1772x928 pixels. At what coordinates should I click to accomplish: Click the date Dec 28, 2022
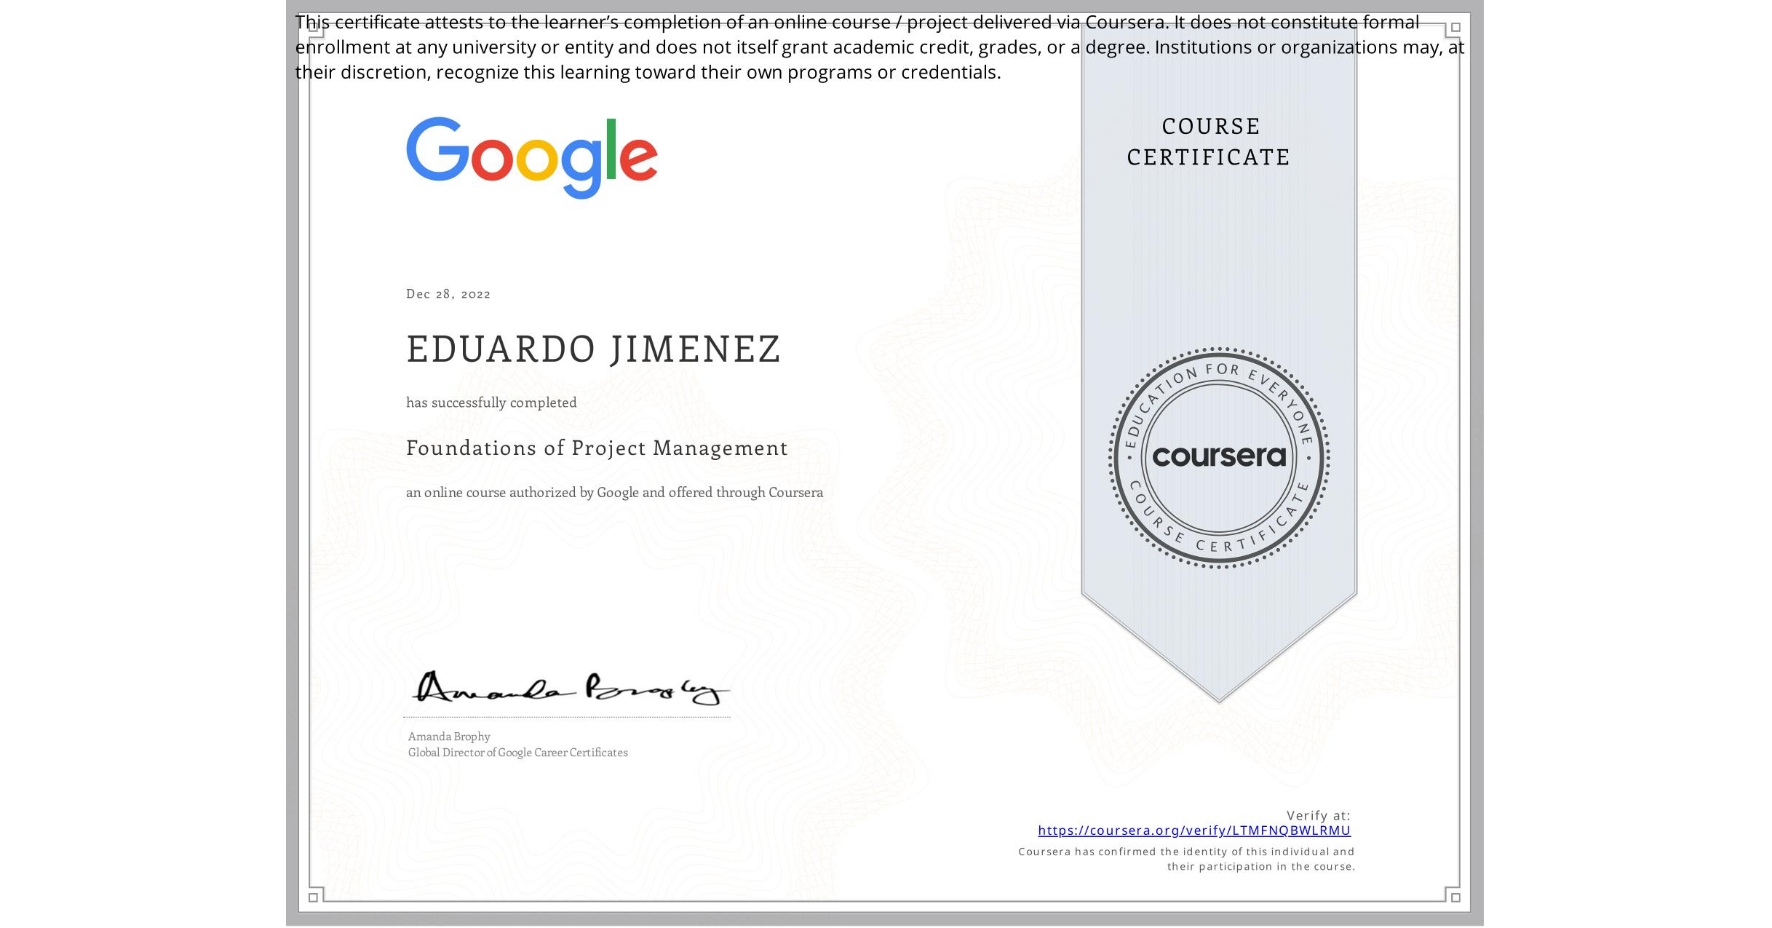tap(448, 294)
